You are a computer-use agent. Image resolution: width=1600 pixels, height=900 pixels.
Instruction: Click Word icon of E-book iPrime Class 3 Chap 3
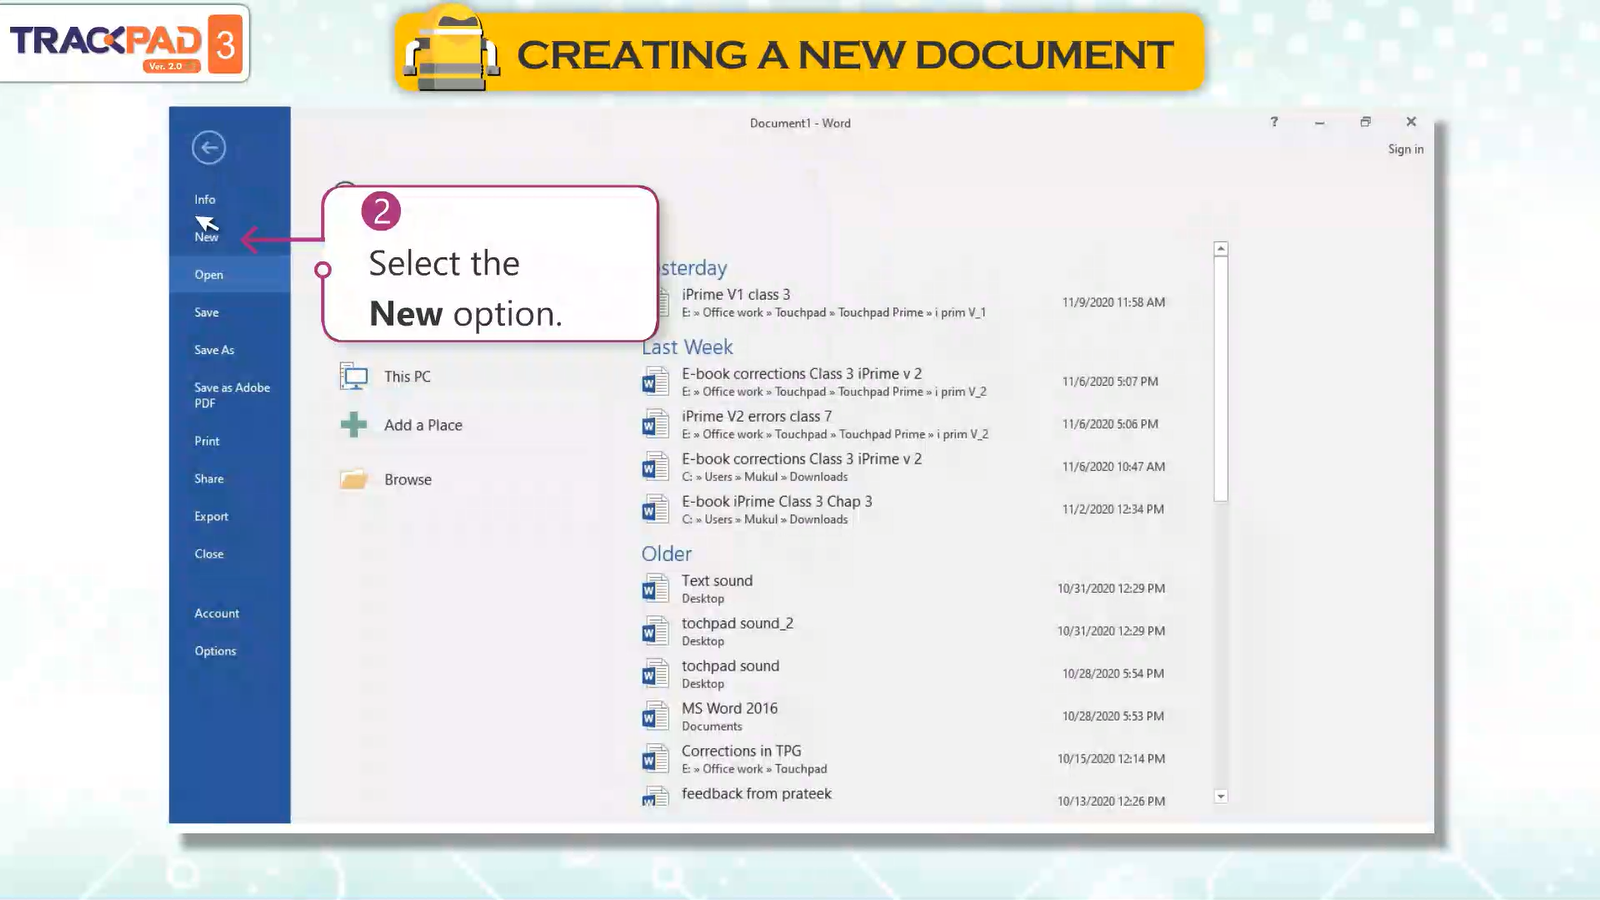655,510
